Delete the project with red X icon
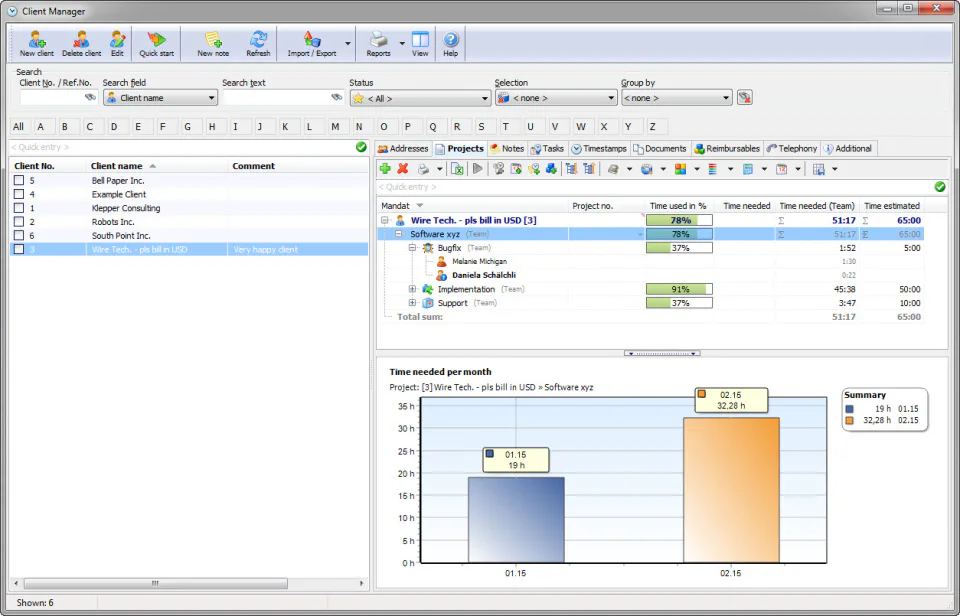 (x=403, y=168)
